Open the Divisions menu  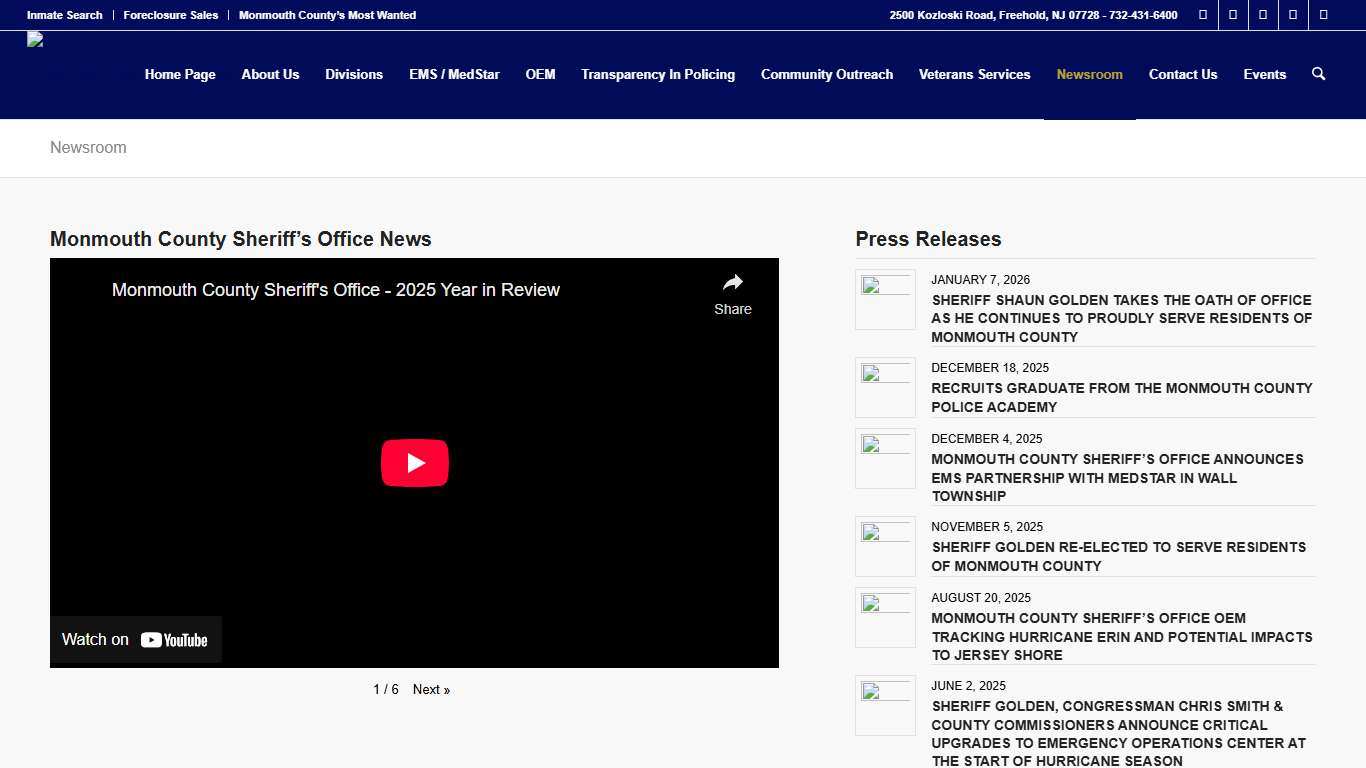(354, 75)
